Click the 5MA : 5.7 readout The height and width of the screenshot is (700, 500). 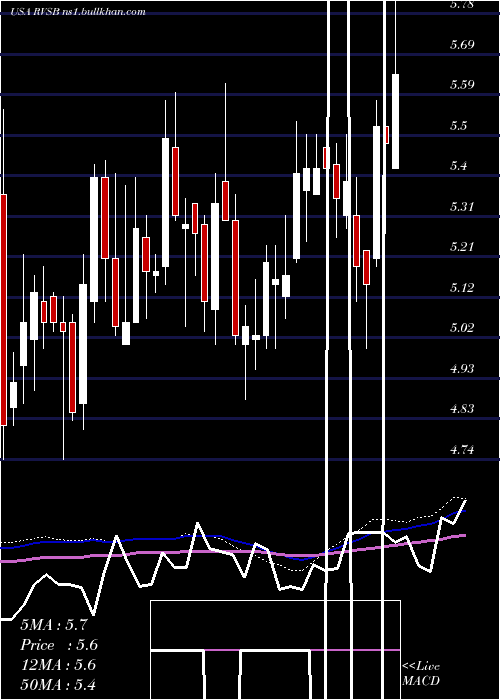(x=54, y=625)
